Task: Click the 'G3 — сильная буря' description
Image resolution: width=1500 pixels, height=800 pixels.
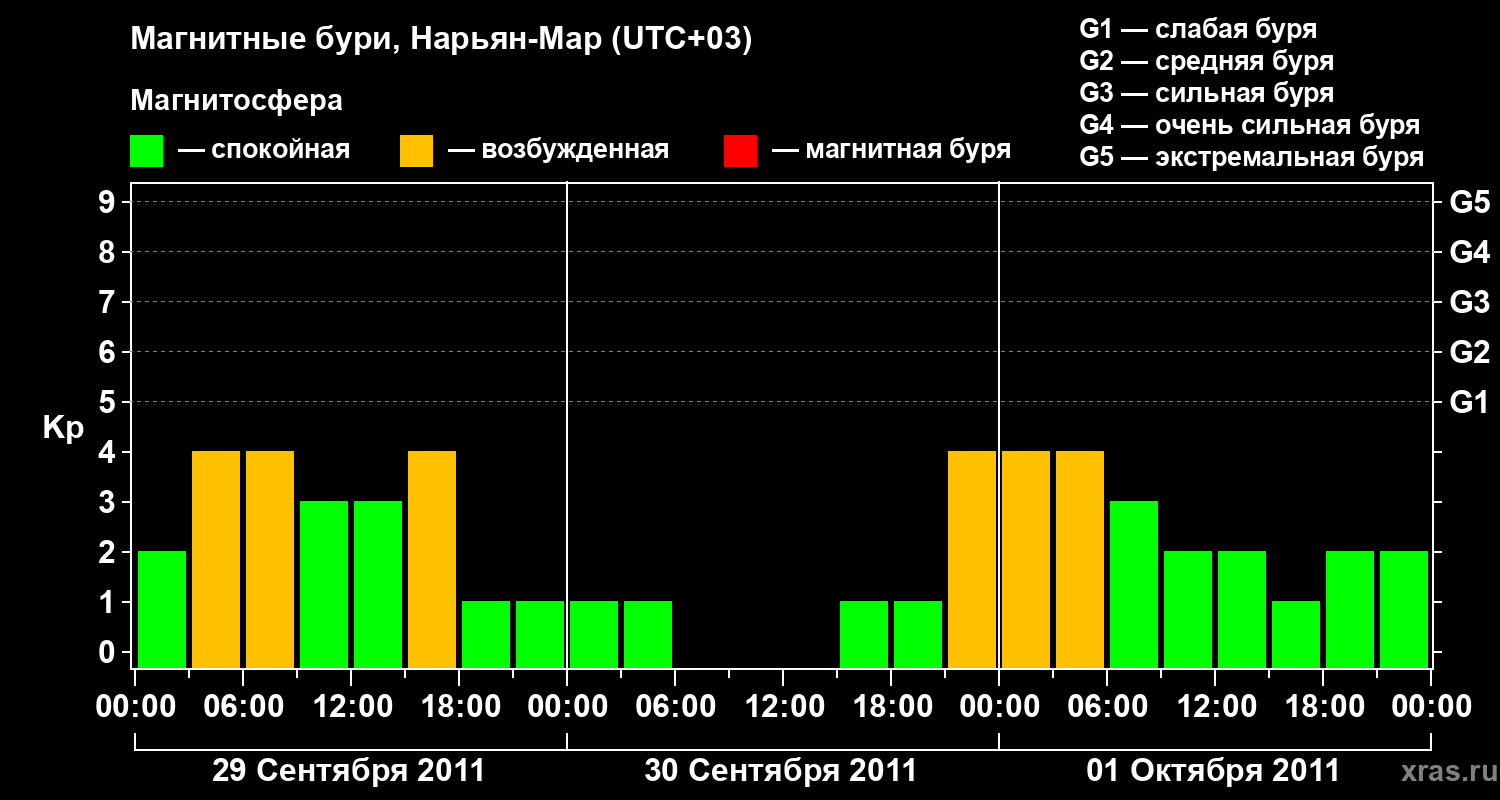Action: [1206, 93]
